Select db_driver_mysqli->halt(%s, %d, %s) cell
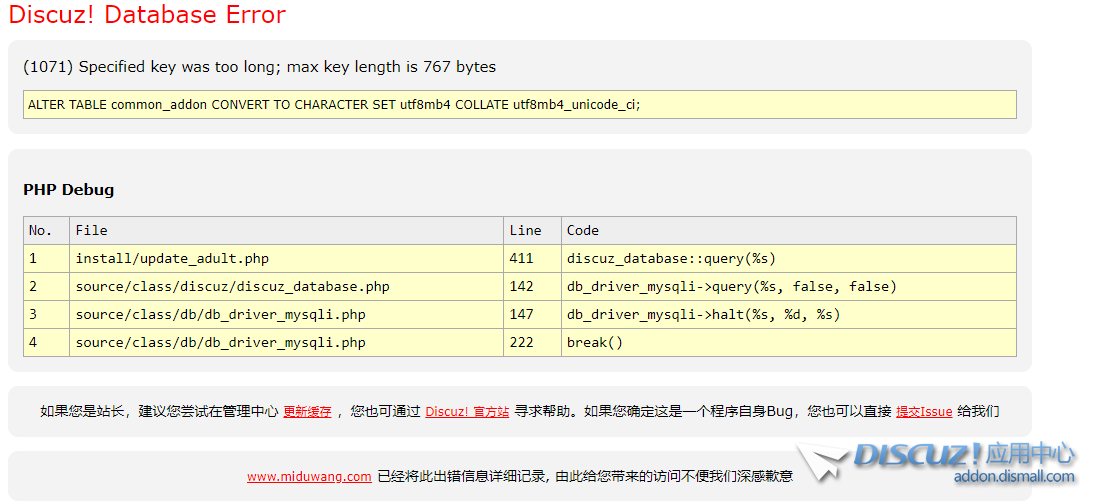 pos(788,314)
